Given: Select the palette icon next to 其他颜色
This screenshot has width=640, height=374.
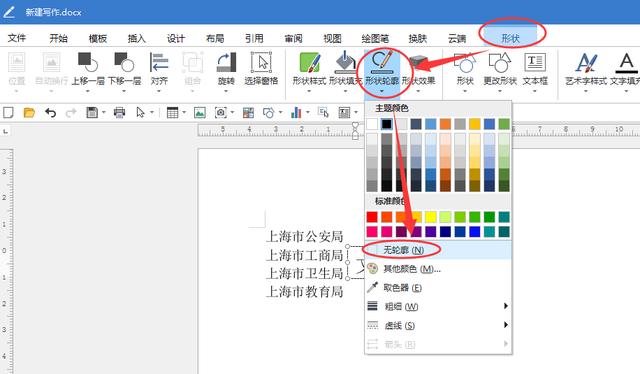Looking at the screenshot, I should click(x=372, y=269).
